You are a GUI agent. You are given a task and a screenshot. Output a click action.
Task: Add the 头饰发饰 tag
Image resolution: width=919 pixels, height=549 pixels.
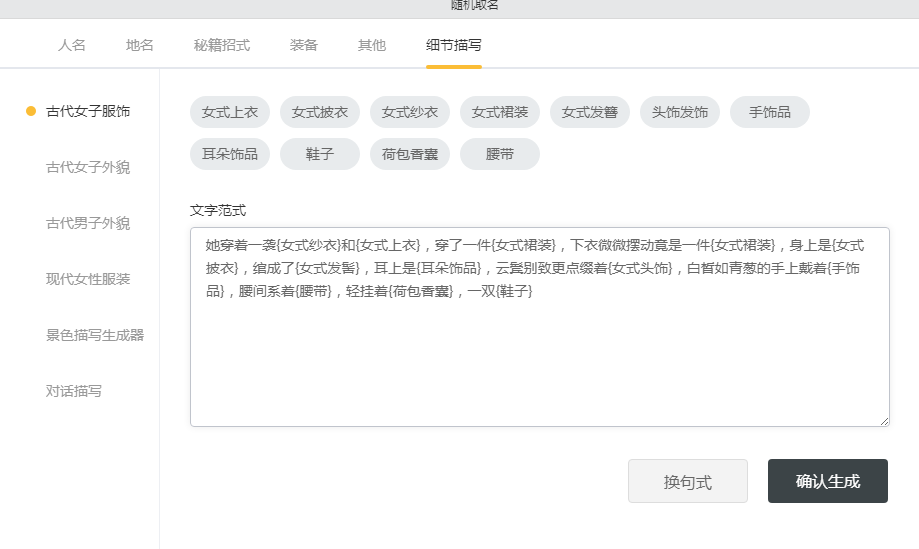point(680,112)
